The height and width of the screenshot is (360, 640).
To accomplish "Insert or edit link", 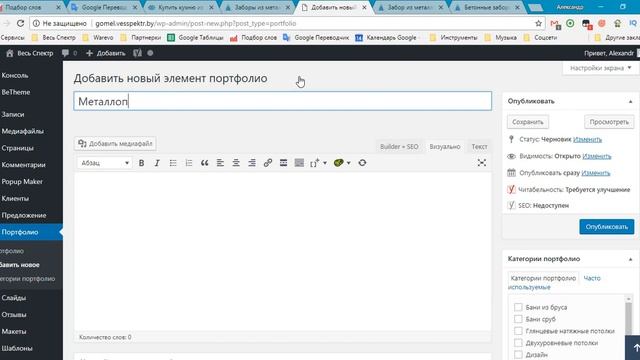I will pyautogui.click(x=268, y=163).
